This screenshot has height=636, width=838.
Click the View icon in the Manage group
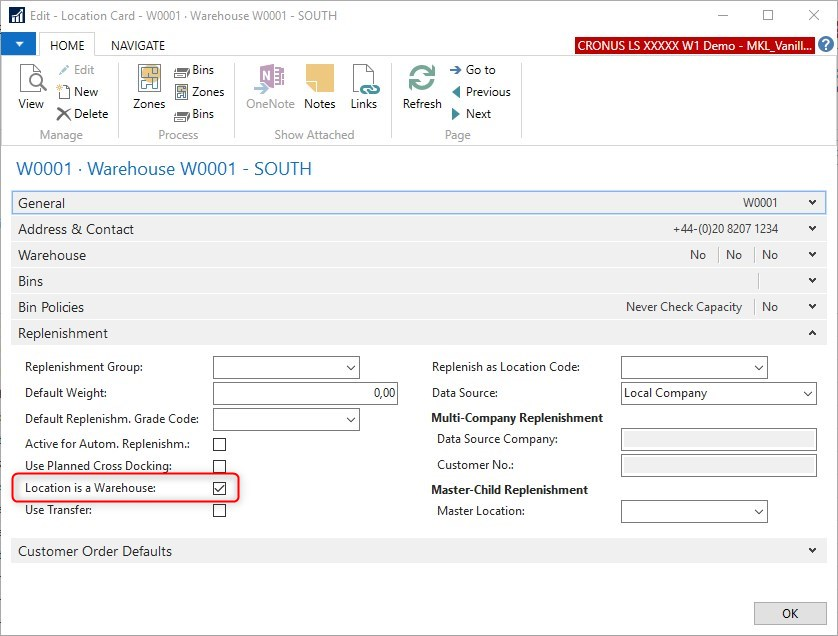pyautogui.click(x=31, y=86)
